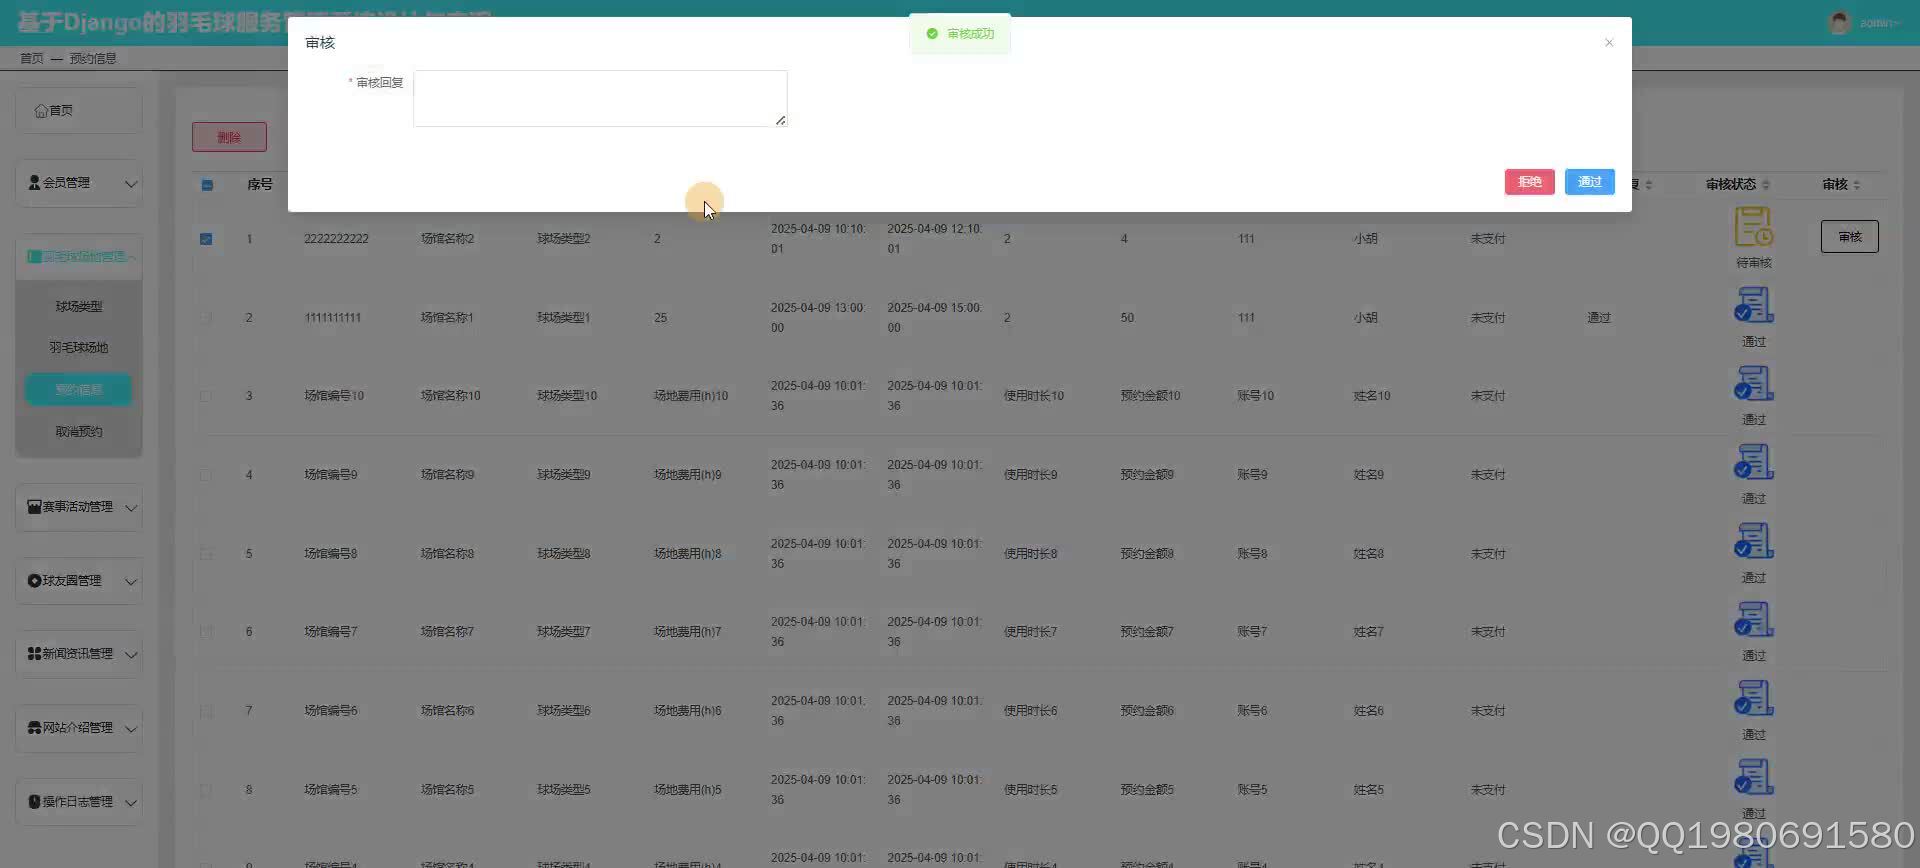Click the red 拒绝 button in the dialog
Screen dimensions: 1920x868
tap(1529, 182)
